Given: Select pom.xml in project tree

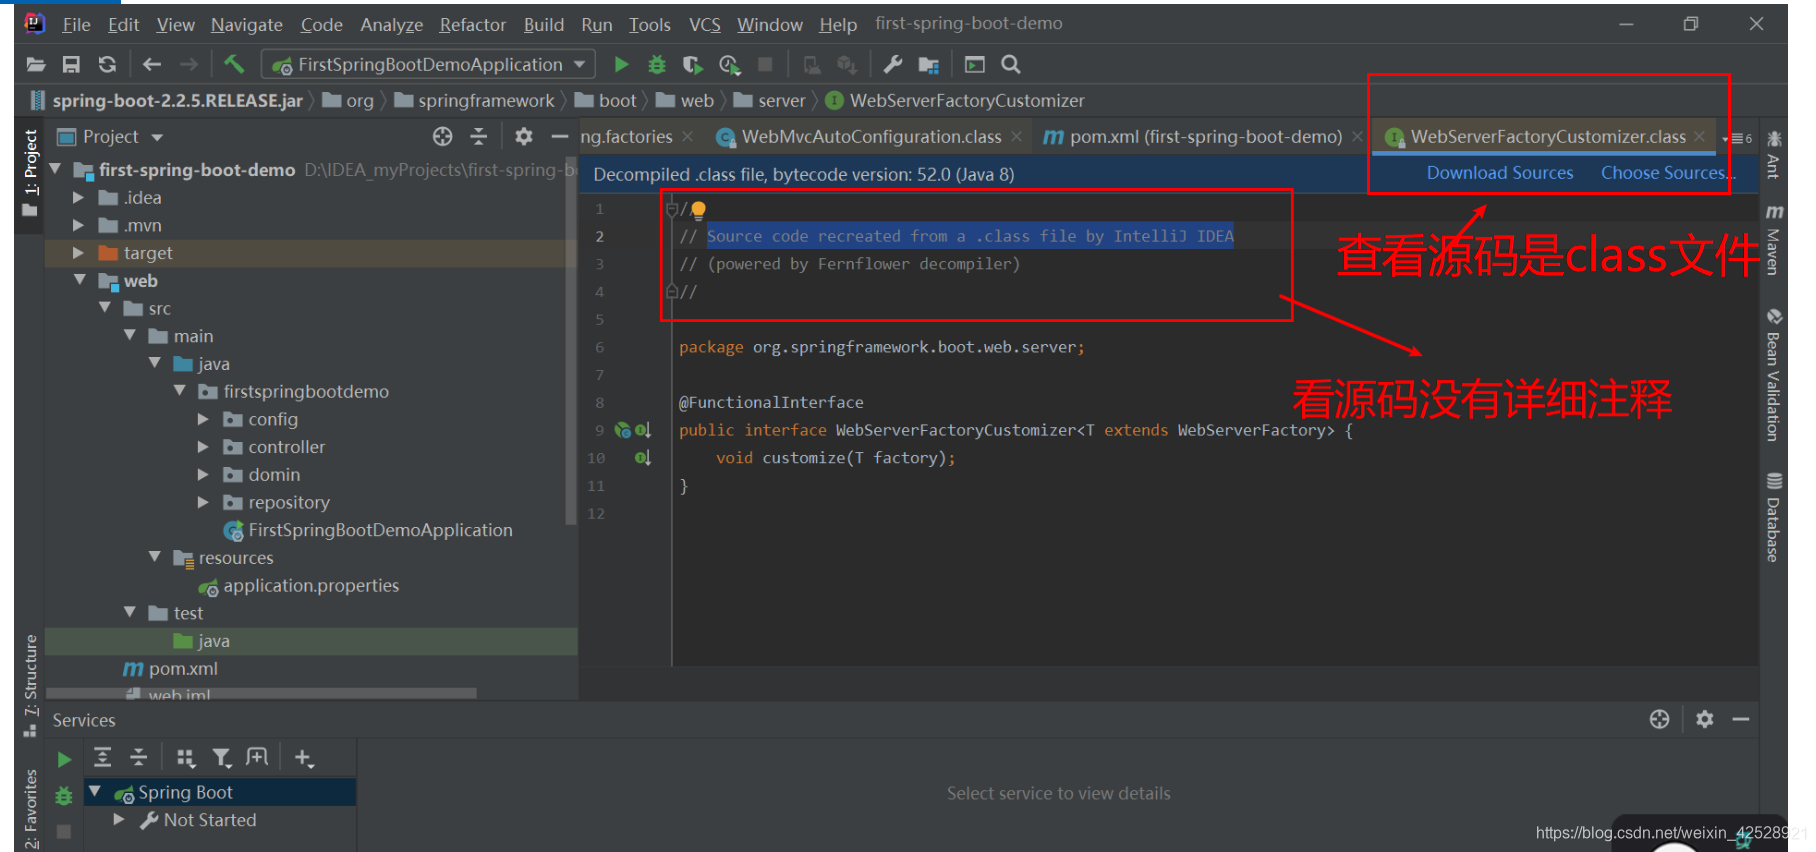Looking at the screenshot, I should click(x=170, y=669).
